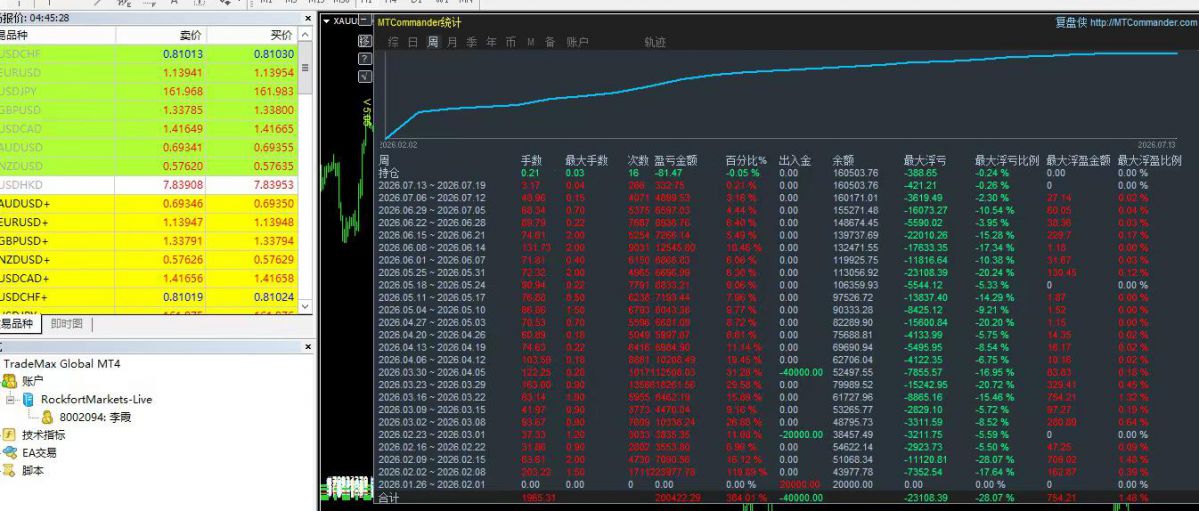The height and width of the screenshot is (511, 1199).
Task: Click the 2026.01.26 ~ 2026.02.01 week row
Action: click(780, 485)
